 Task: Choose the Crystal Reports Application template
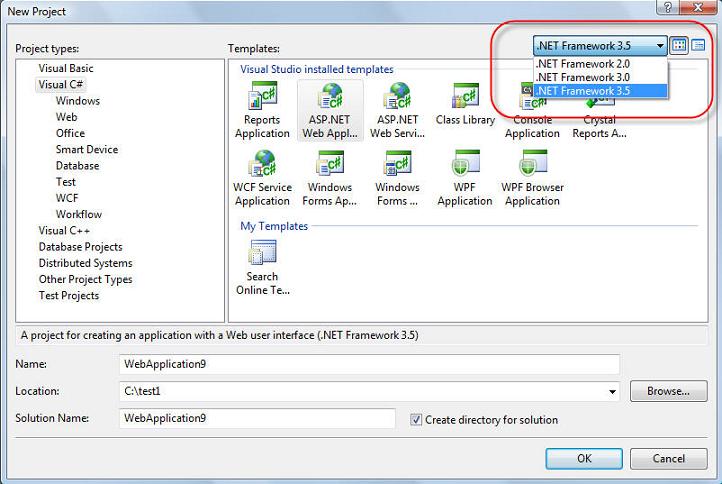(x=599, y=111)
